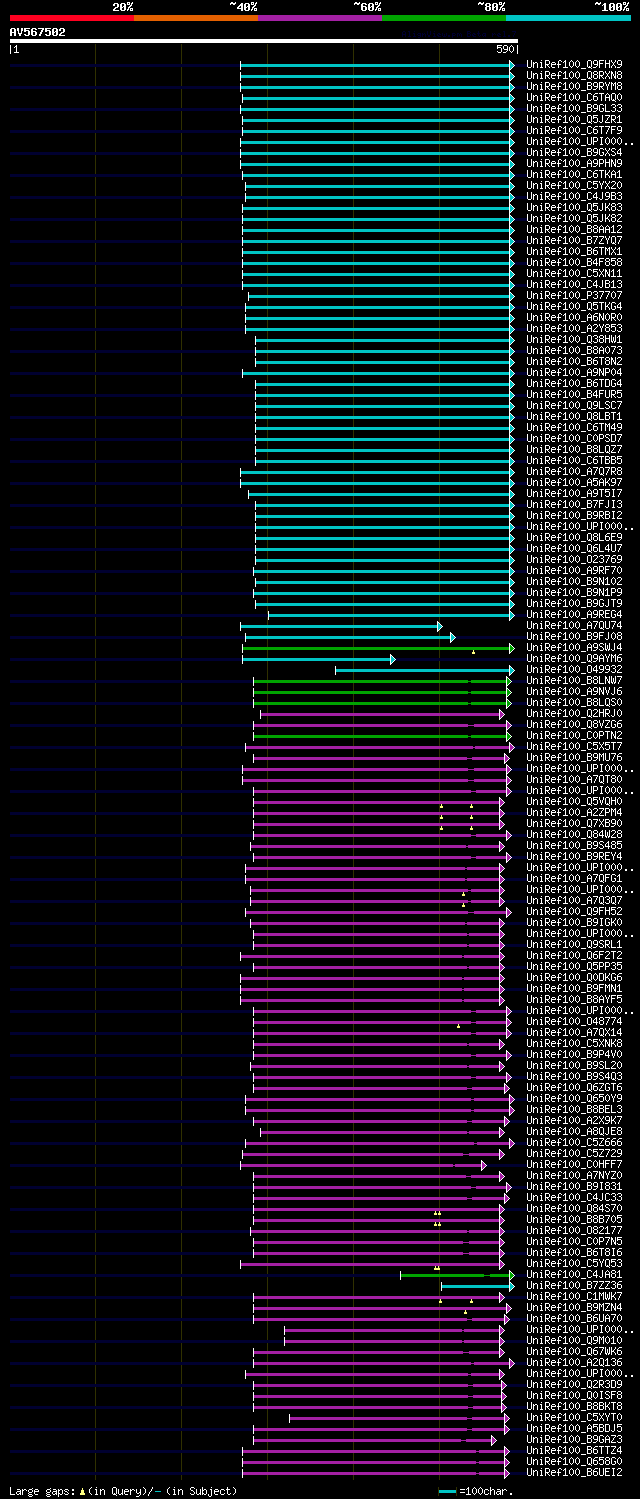The height and width of the screenshot is (1499, 640).
Task: Select the UniRef100_Q5JK82 label
Action: point(574,218)
